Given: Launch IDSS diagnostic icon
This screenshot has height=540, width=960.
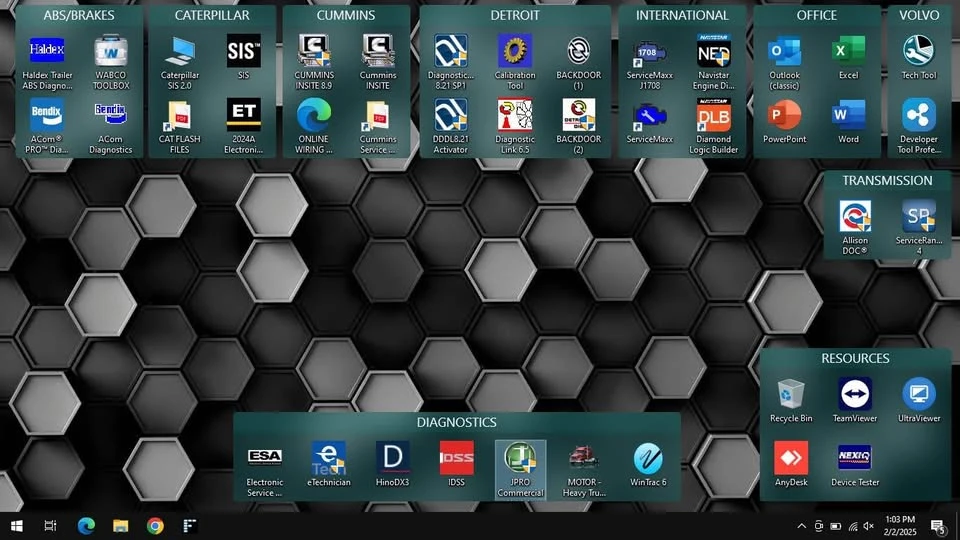Looking at the screenshot, I should click(456, 464).
